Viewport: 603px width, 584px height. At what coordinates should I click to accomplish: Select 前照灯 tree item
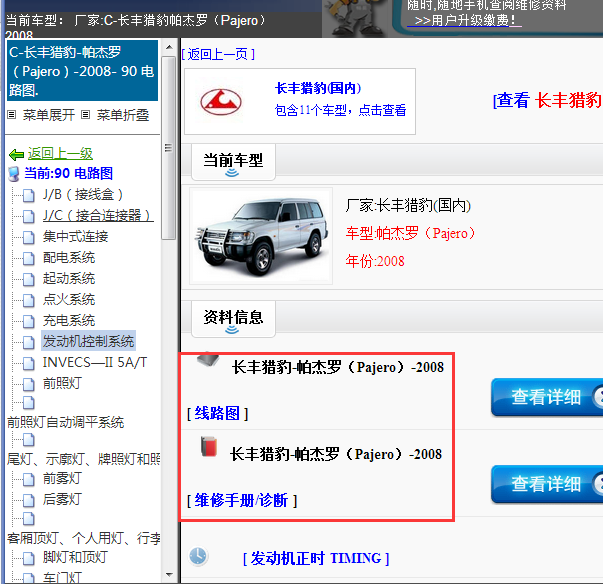tap(62, 383)
